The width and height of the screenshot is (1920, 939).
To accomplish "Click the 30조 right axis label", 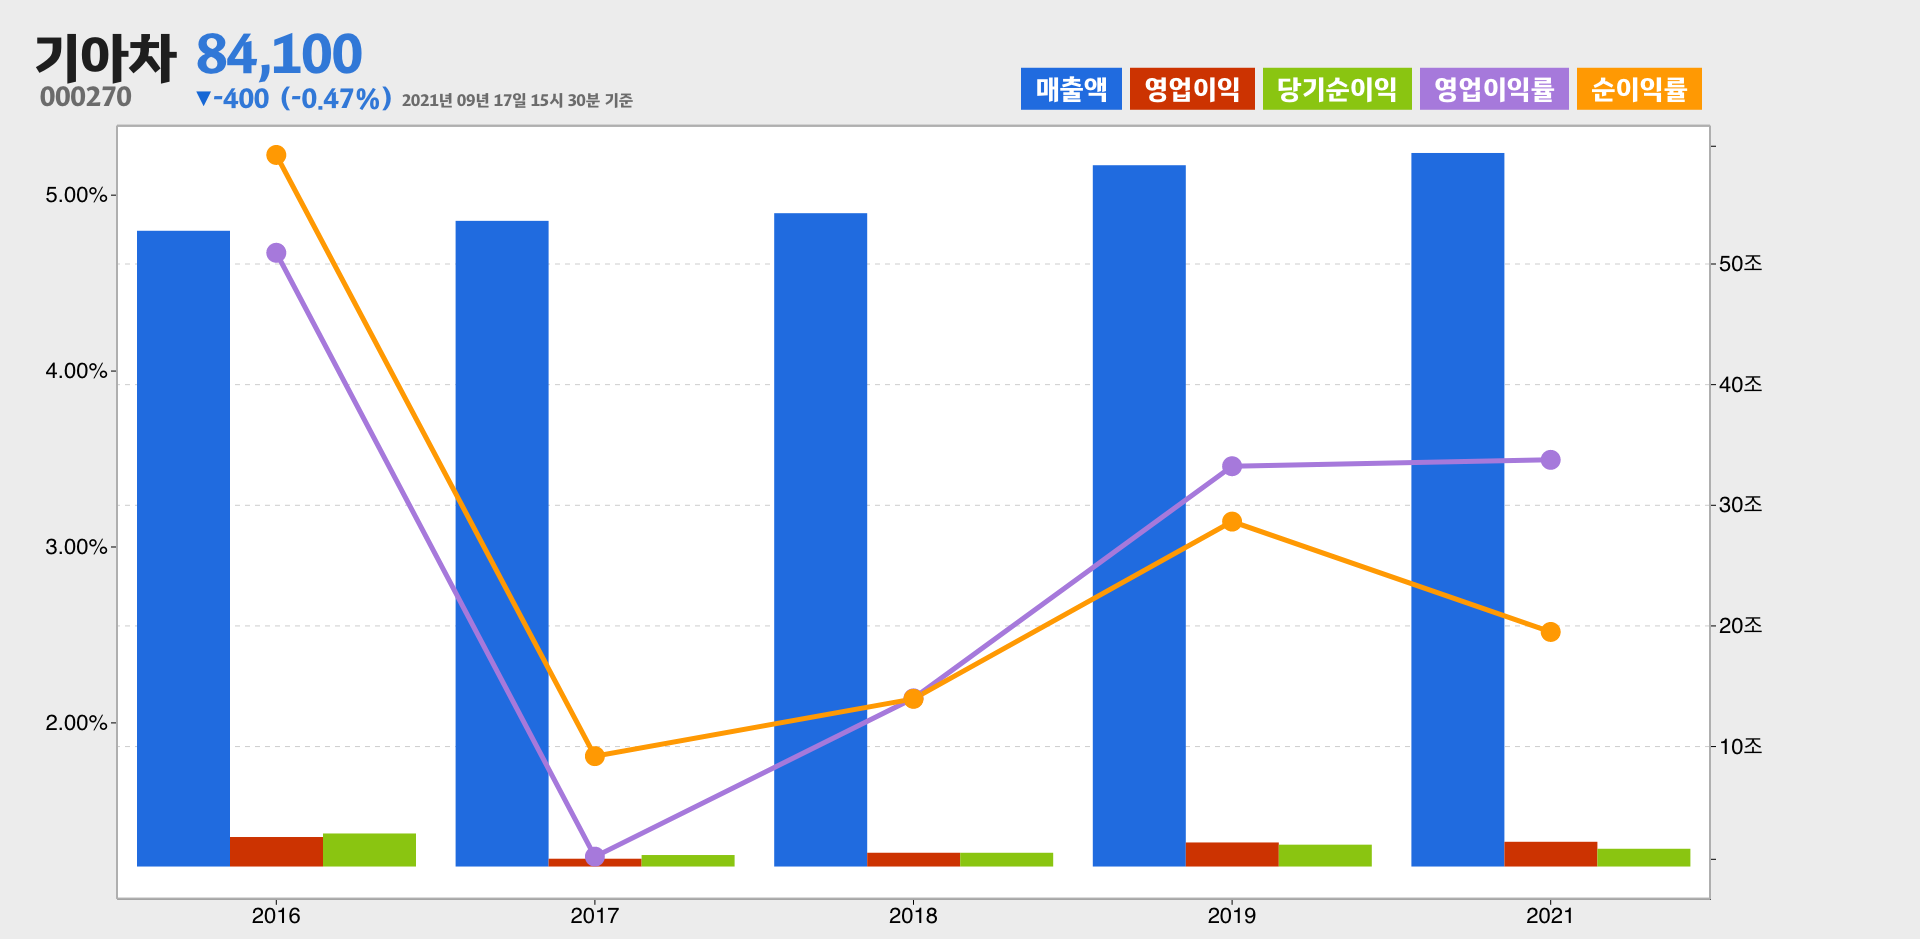I will (1741, 505).
